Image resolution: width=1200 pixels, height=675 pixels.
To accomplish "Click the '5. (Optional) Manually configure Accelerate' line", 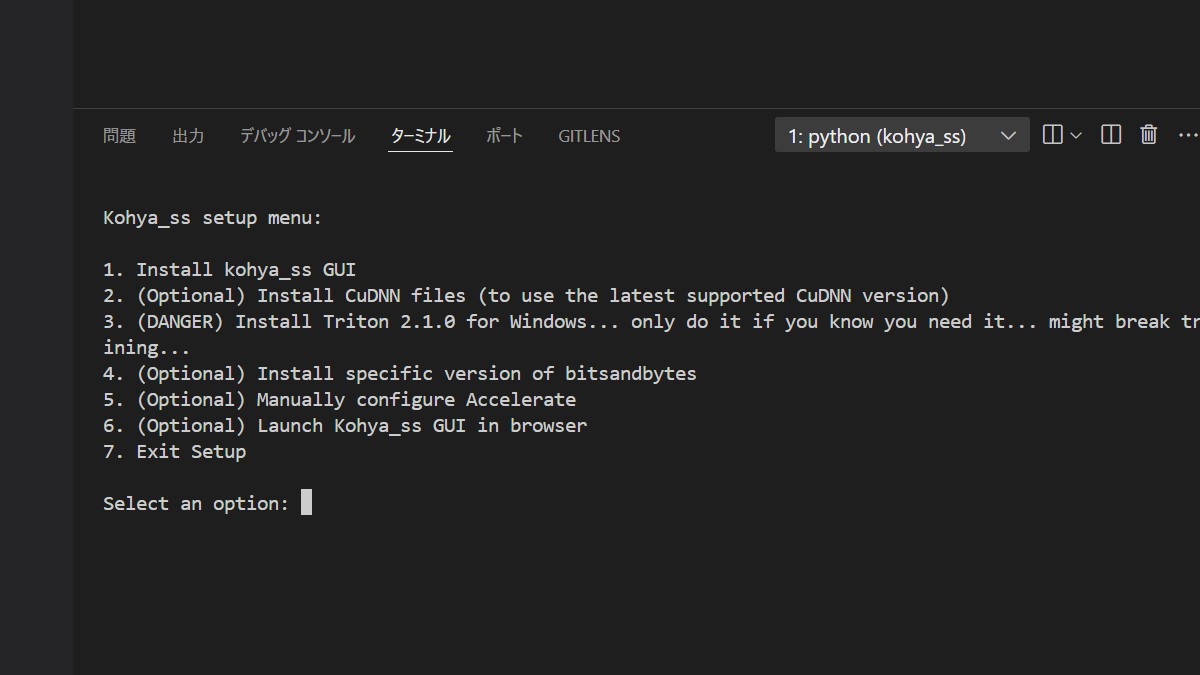I will (340, 400).
